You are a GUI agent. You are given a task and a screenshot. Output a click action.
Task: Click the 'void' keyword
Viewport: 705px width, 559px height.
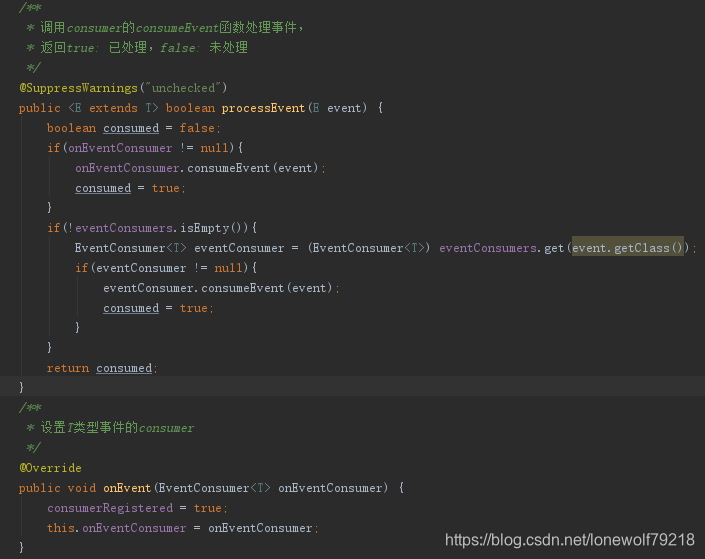pos(82,488)
